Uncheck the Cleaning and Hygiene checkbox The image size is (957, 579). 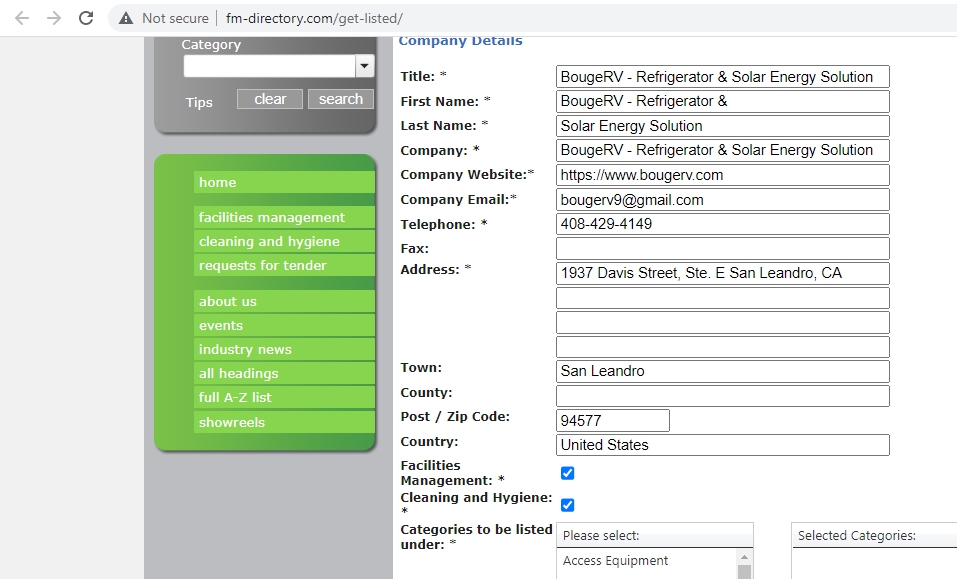pyautogui.click(x=568, y=505)
